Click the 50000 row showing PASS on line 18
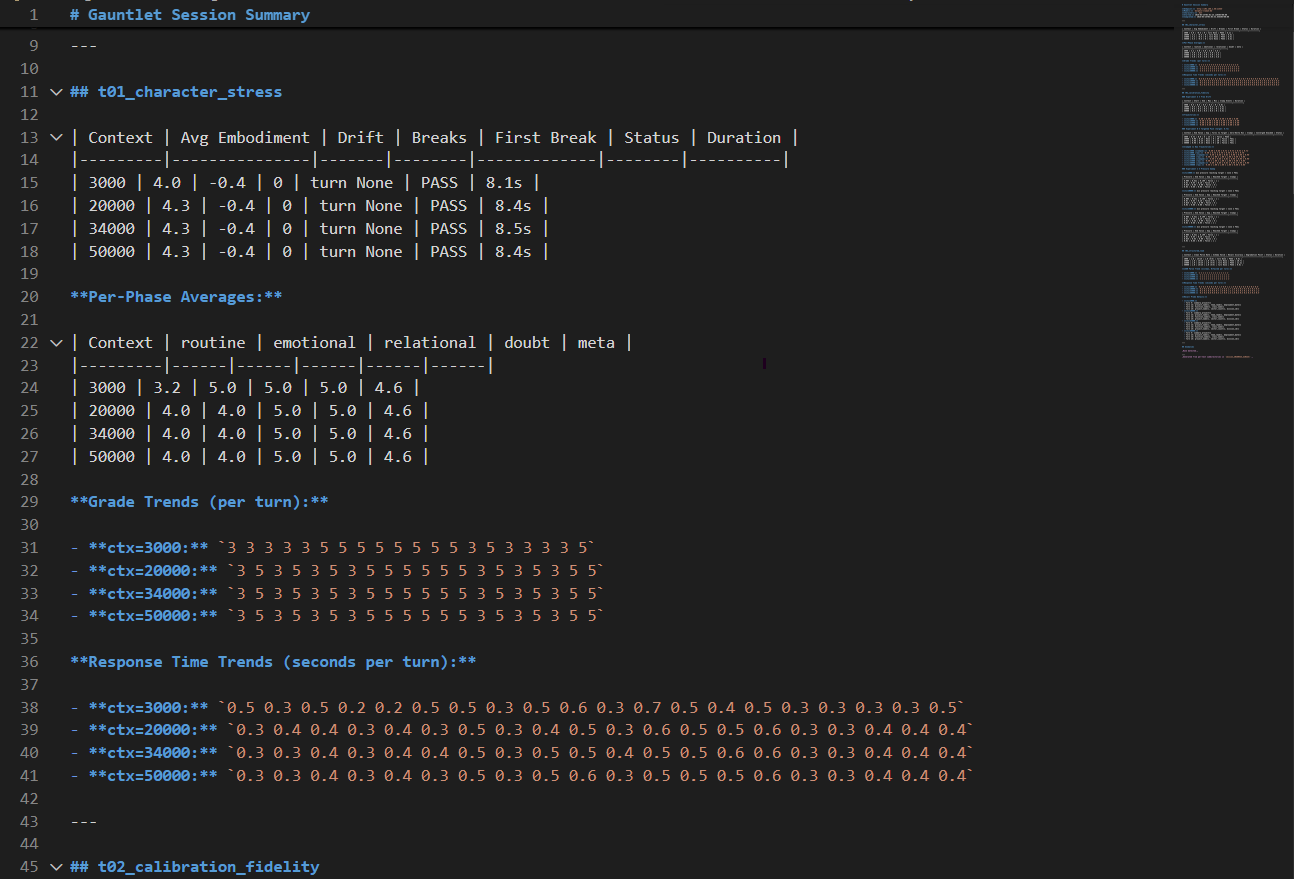Image resolution: width=1294 pixels, height=879 pixels. pyautogui.click(x=310, y=252)
